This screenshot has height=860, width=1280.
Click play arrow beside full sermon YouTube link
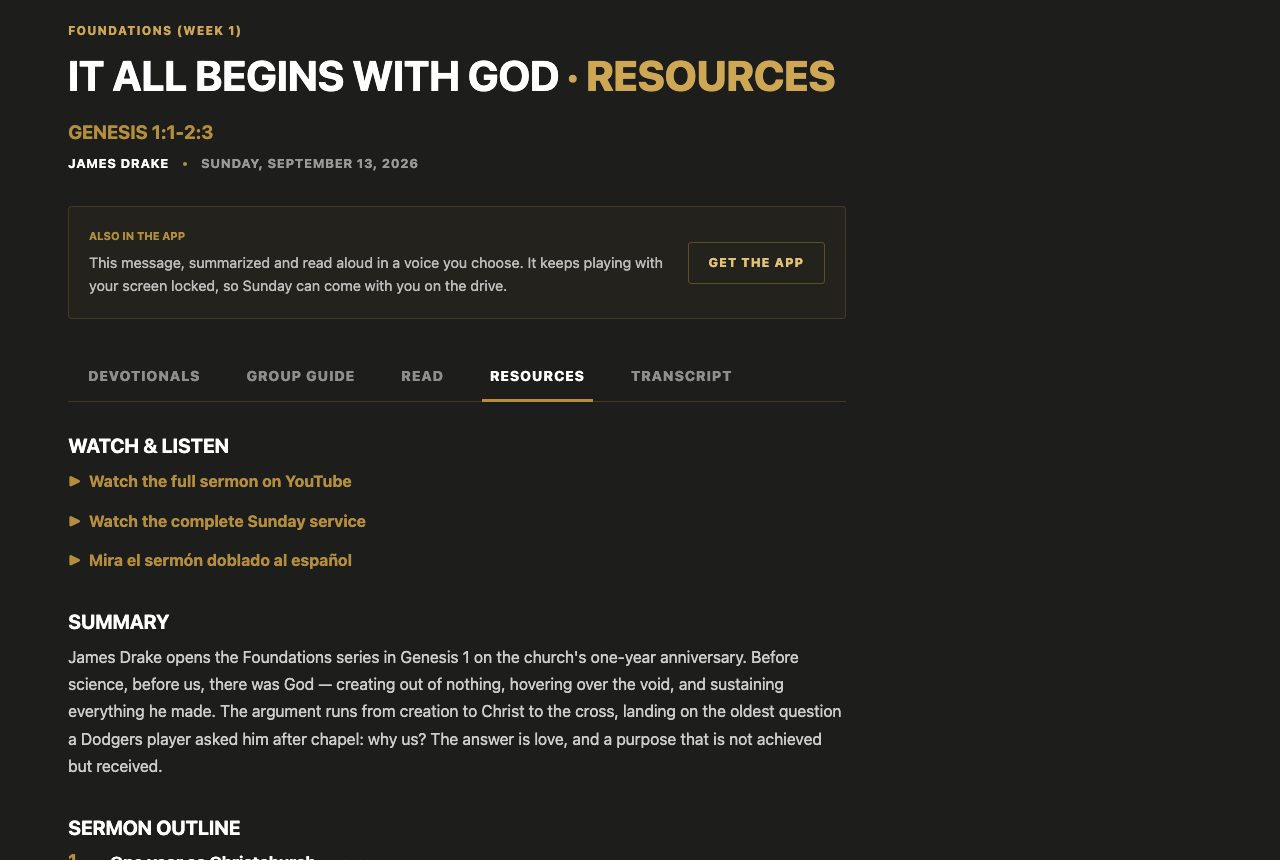click(74, 481)
